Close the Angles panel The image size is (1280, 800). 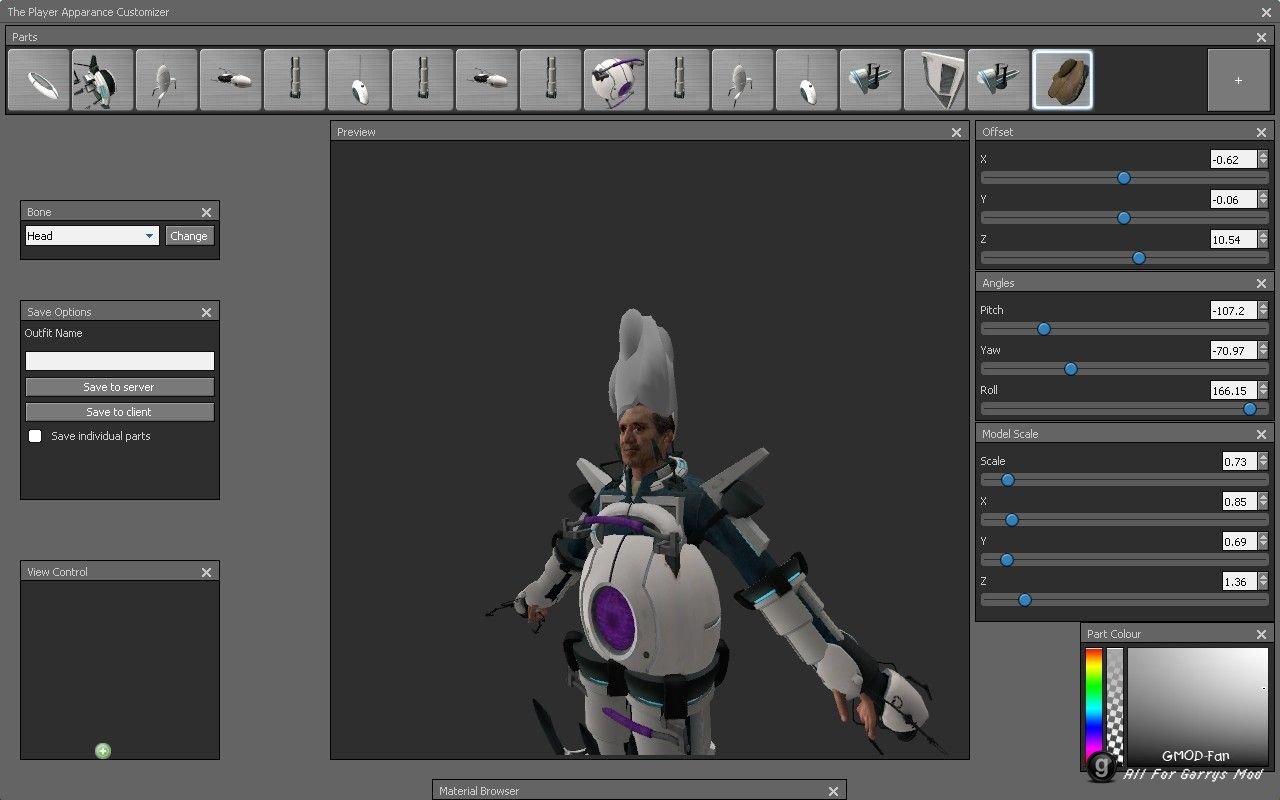pos(1261,283)
